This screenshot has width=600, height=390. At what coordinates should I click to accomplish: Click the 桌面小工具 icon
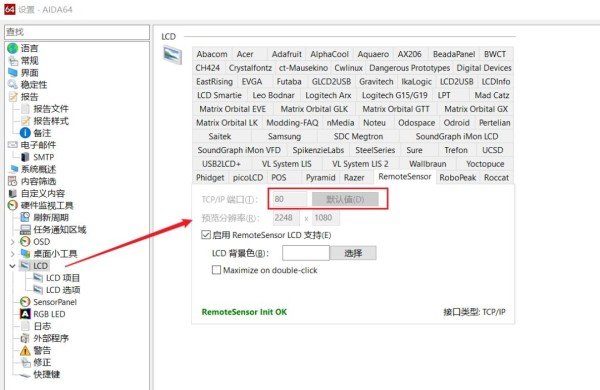(25, 253)
